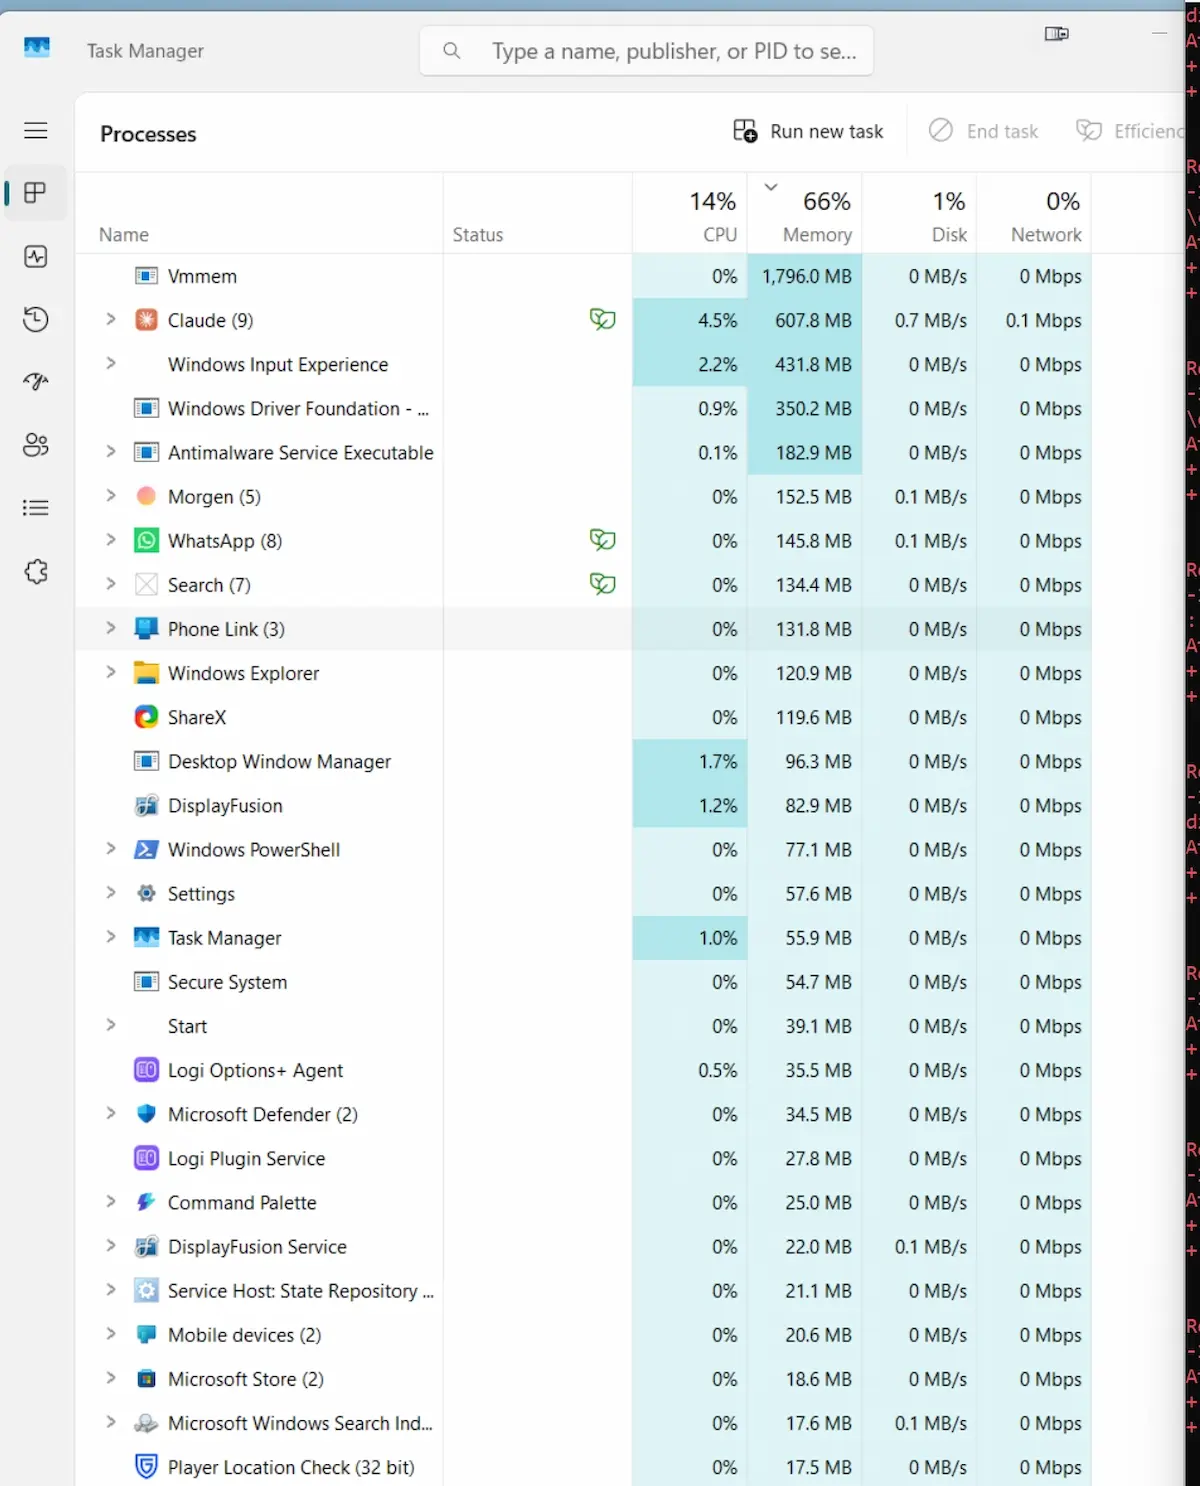The width and height of the screenshot is (1200, 1486).
Task: Expand the Settings process group
Action: click(x=111, y=893)
